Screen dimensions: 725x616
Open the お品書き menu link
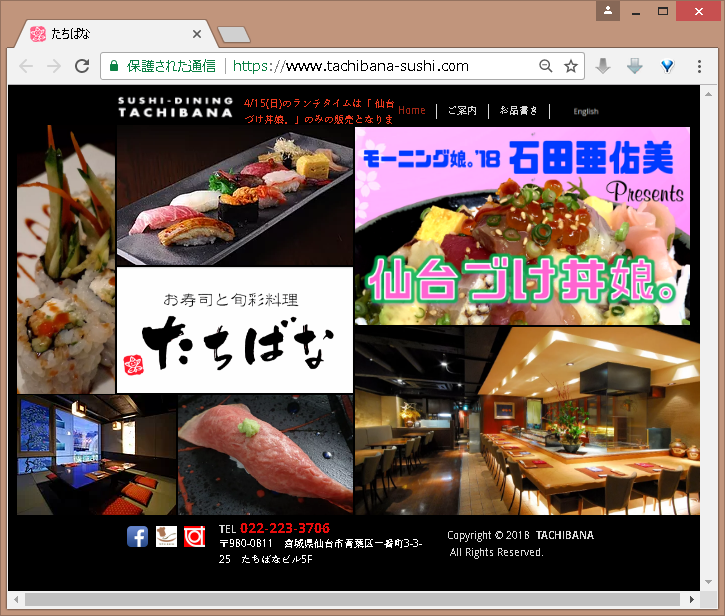(518, 111)
